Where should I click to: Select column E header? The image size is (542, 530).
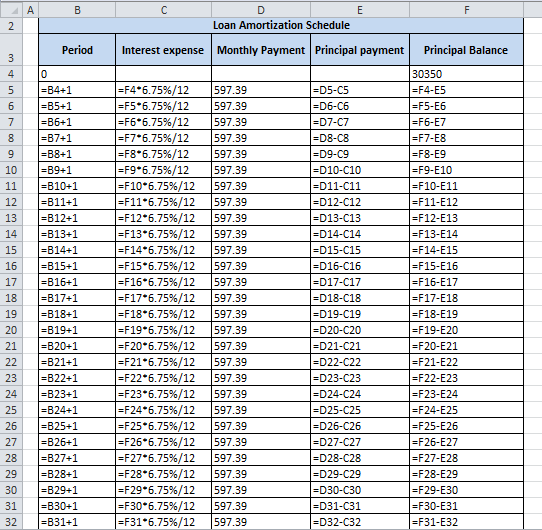point(360,10)
